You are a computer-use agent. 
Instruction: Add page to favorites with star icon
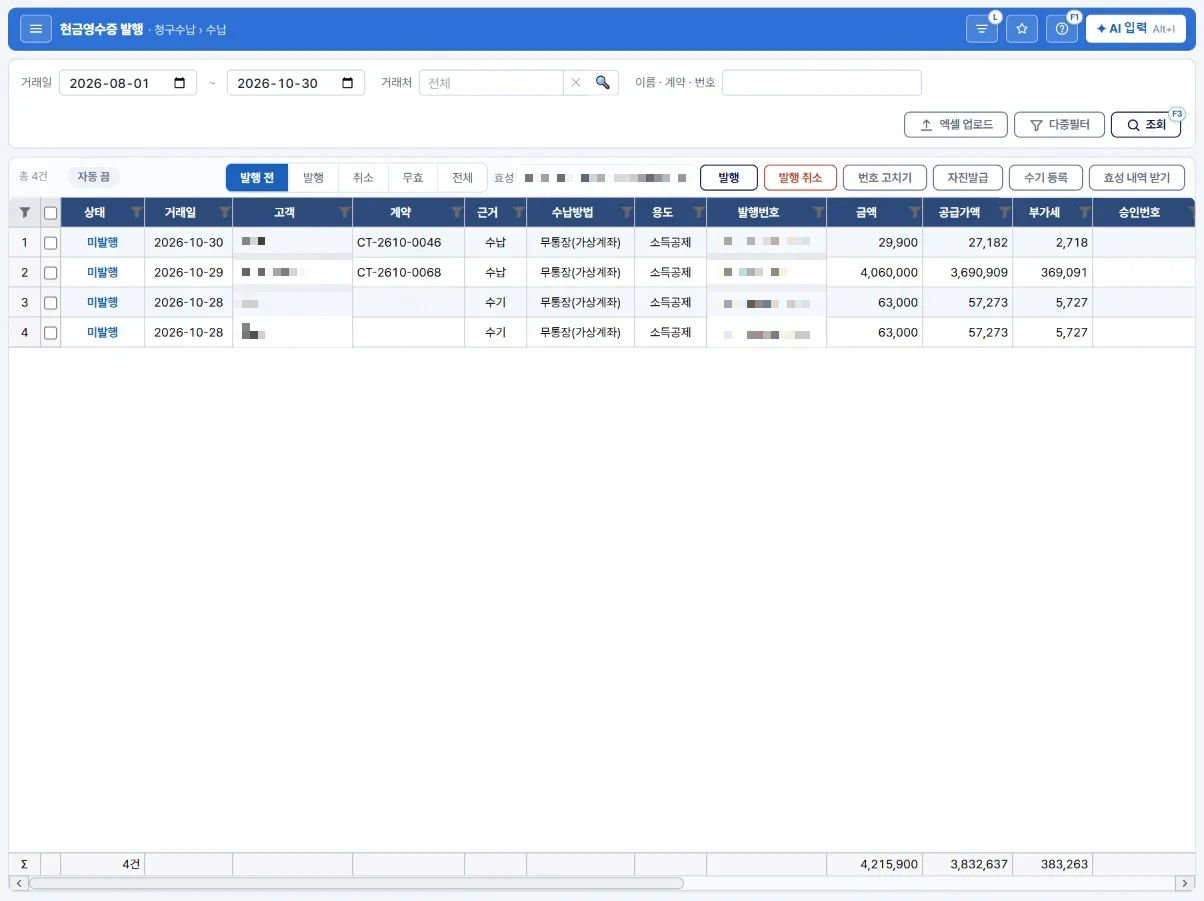(1022, 29)
